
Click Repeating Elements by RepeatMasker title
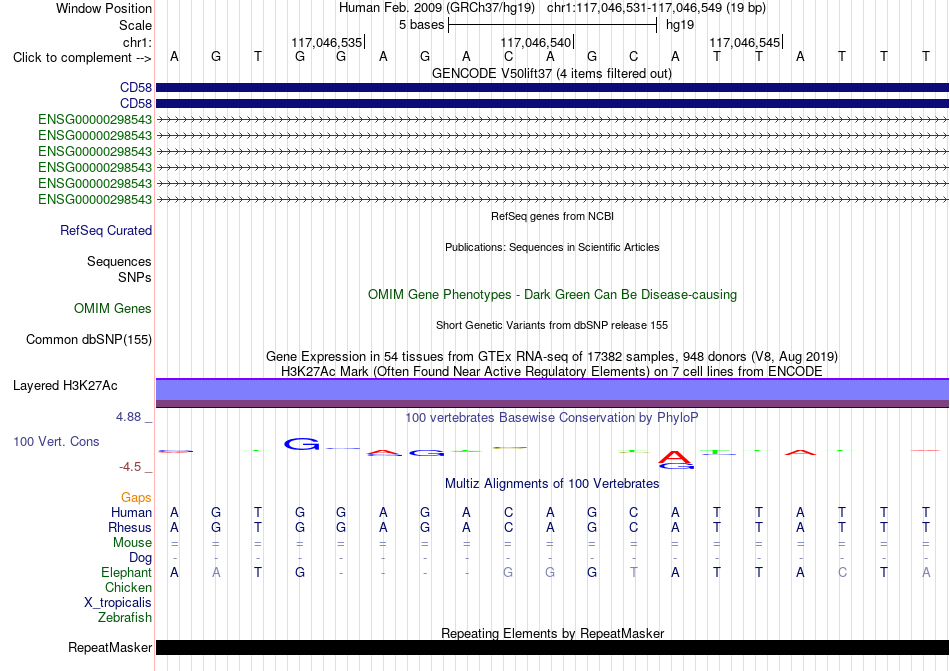pyautogui.click(x=553, y=634)
